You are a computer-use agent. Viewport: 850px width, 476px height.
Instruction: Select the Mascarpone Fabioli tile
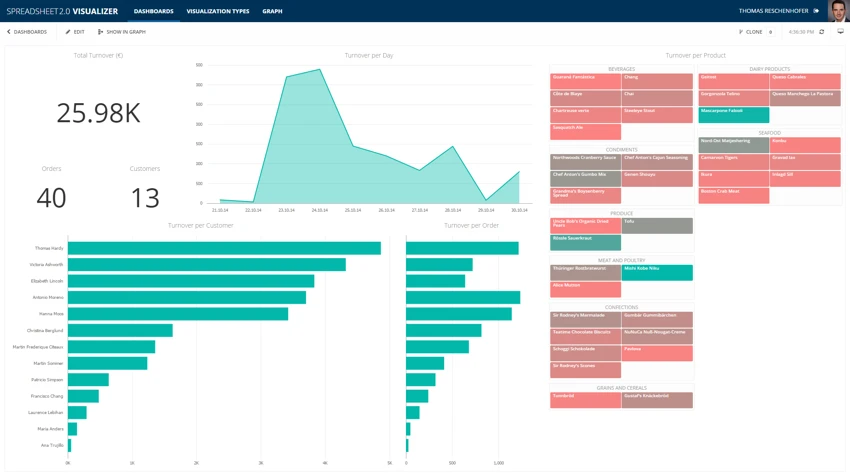(733, 115)
